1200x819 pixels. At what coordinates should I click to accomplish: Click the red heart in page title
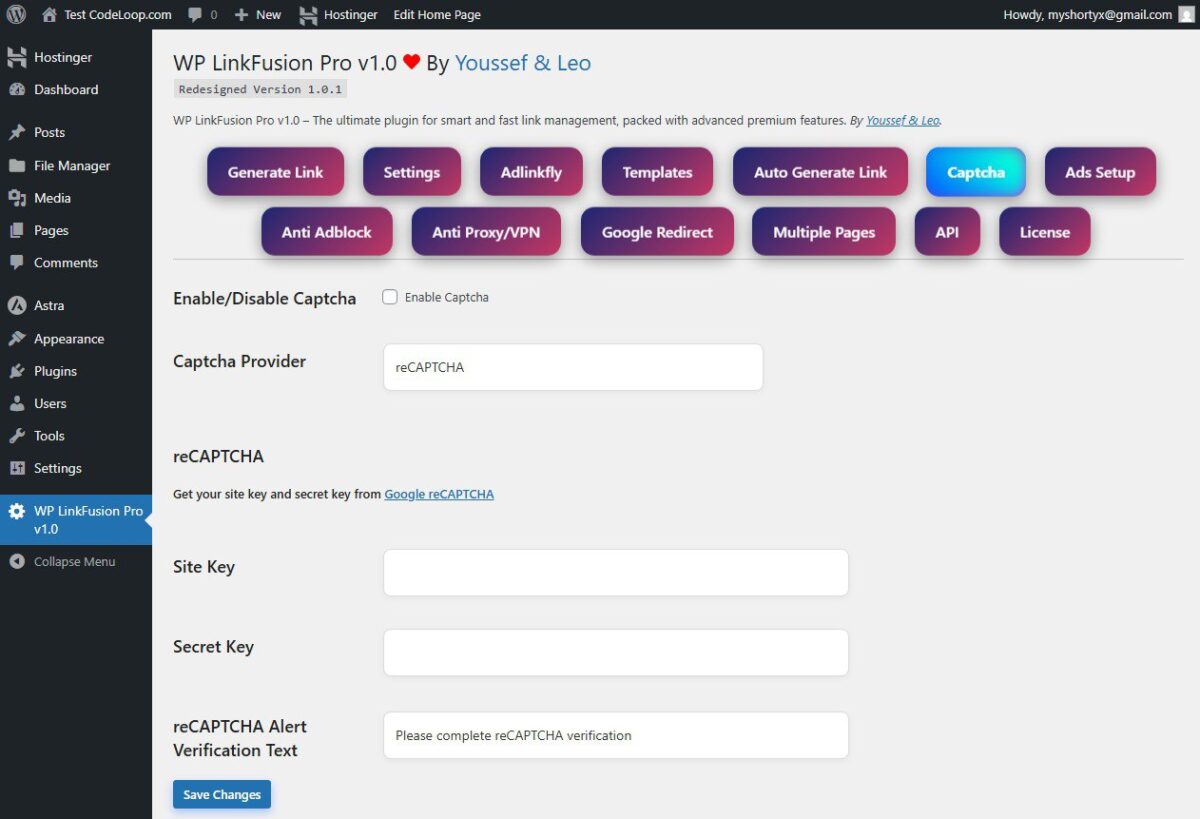click(412, 63)
